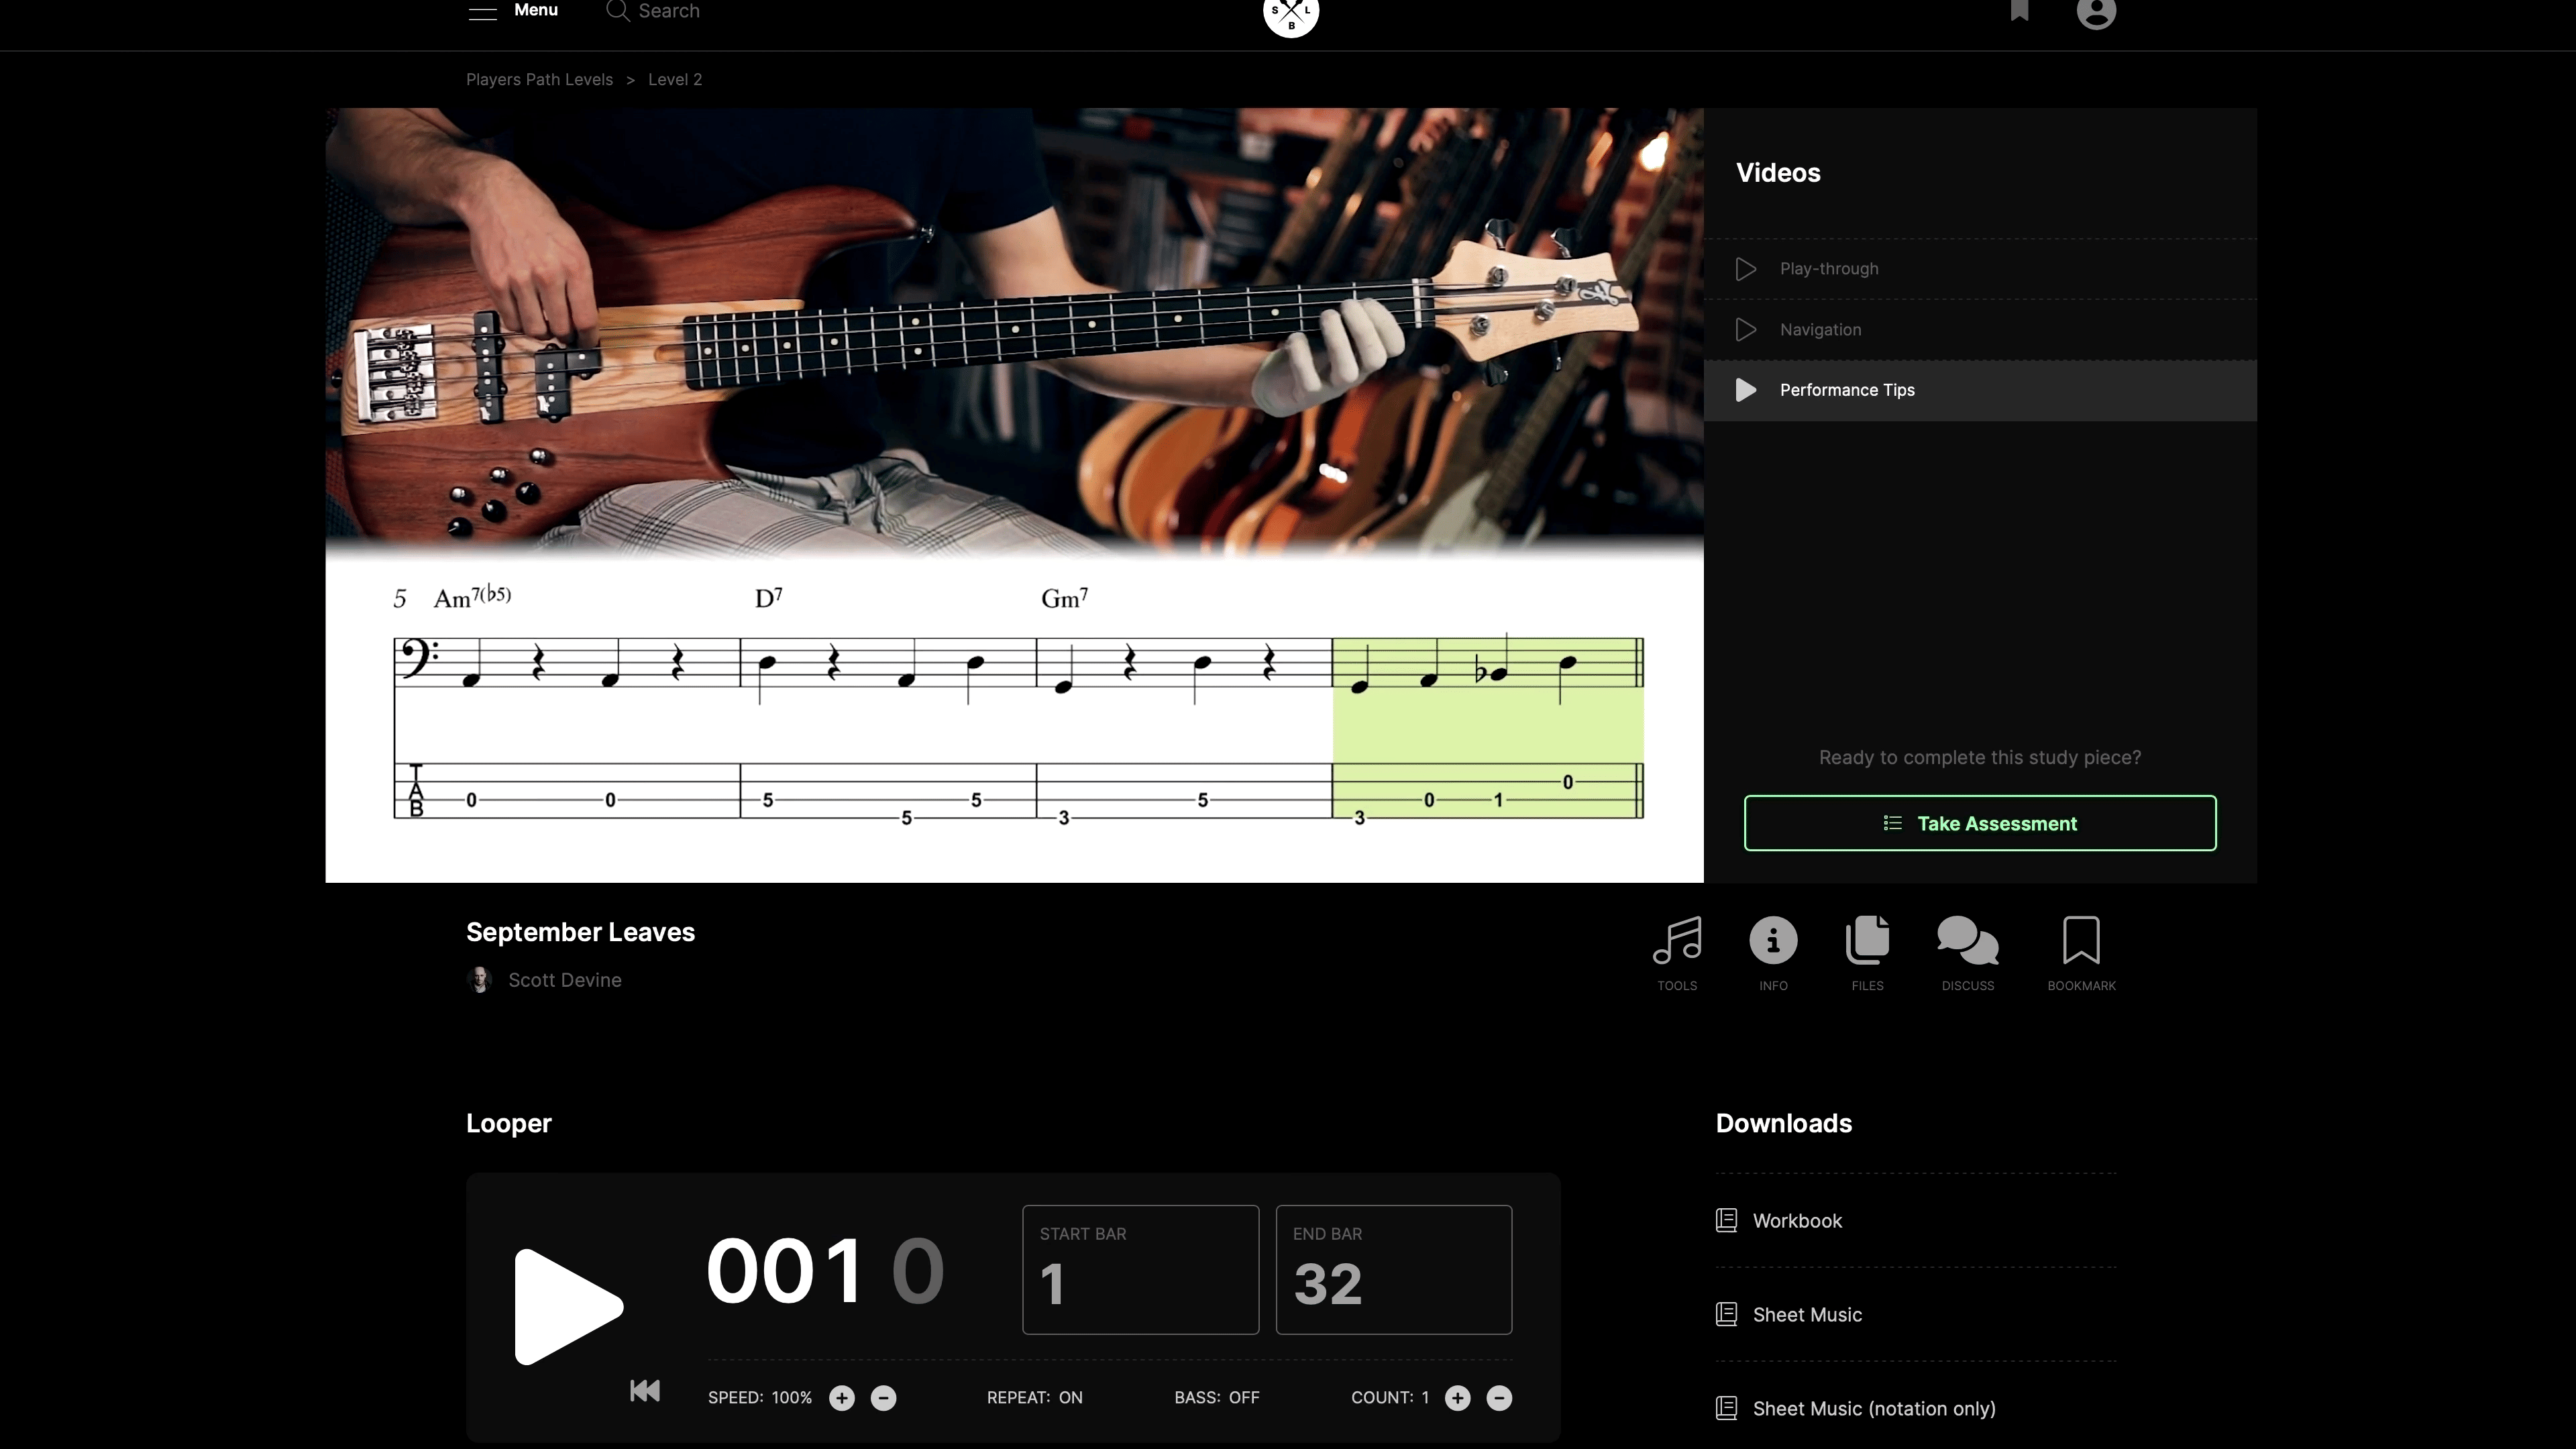Open the Discuss chat bubbles icon

[x=1967, y=941]
